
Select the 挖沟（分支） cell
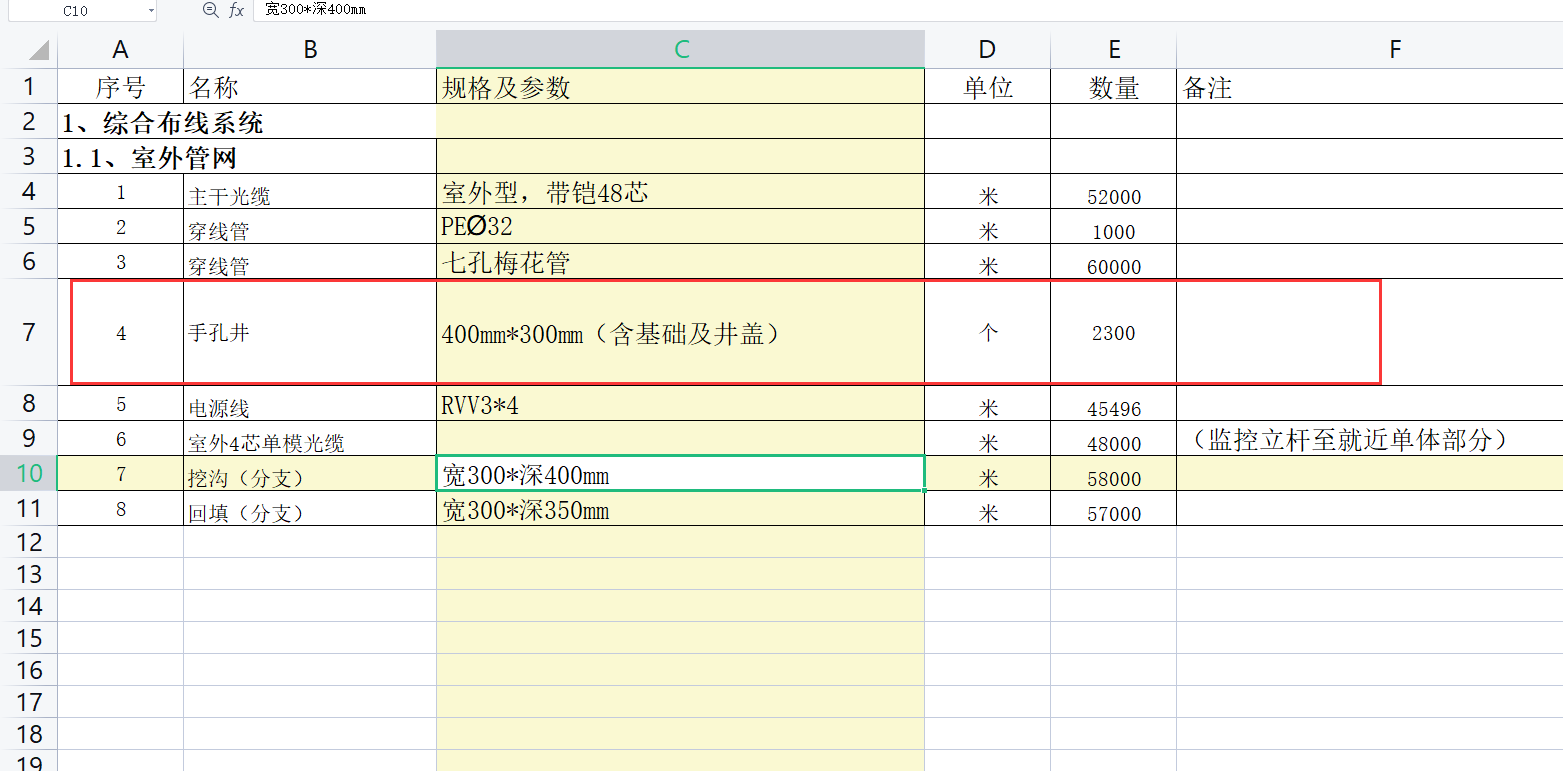pos(310,474)
